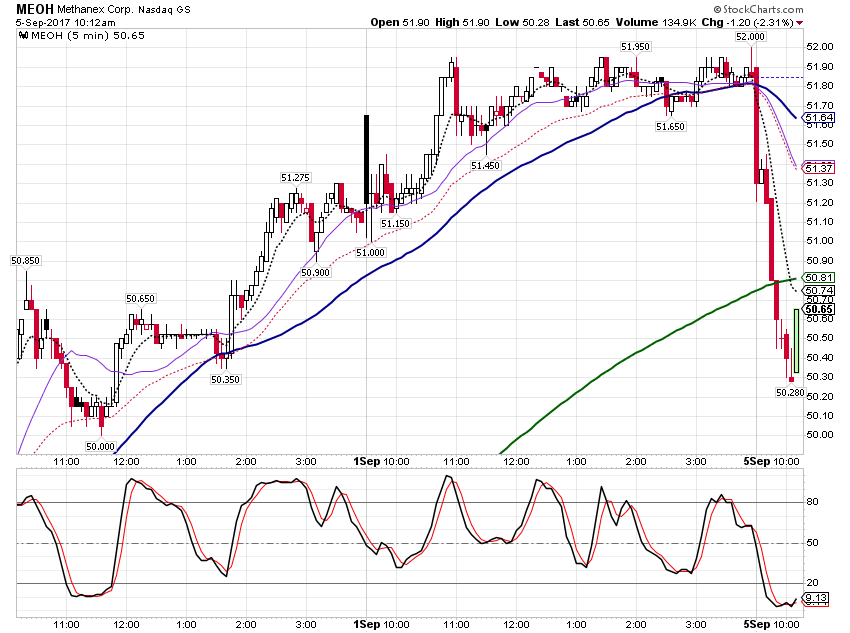
Task: Click the 20 level label on stochastic panel
Action: pyautogui.click(x=813, y=583)
